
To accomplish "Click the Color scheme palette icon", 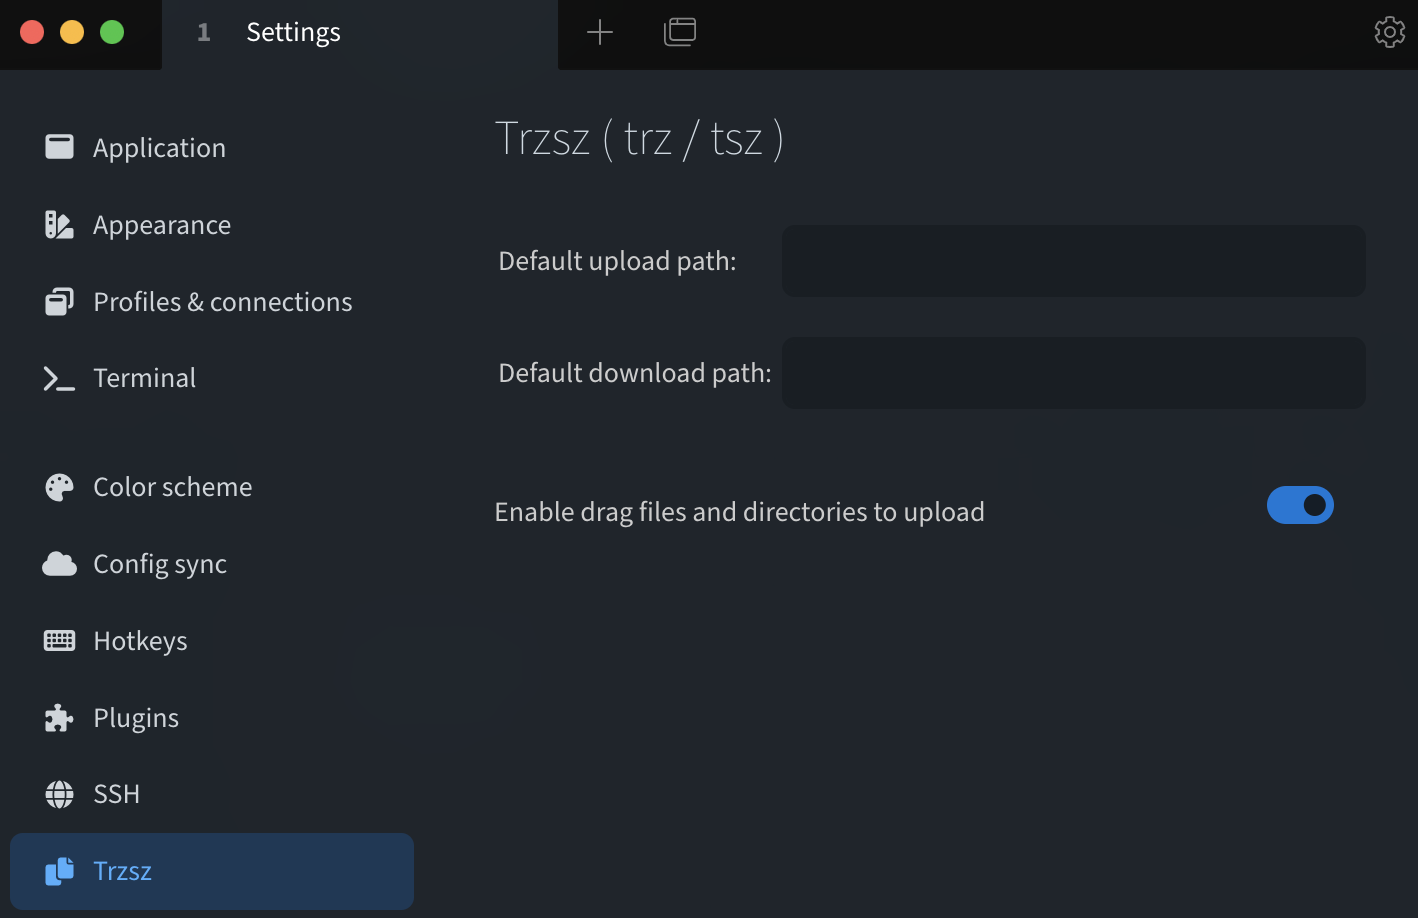I will tap(59, 487).
